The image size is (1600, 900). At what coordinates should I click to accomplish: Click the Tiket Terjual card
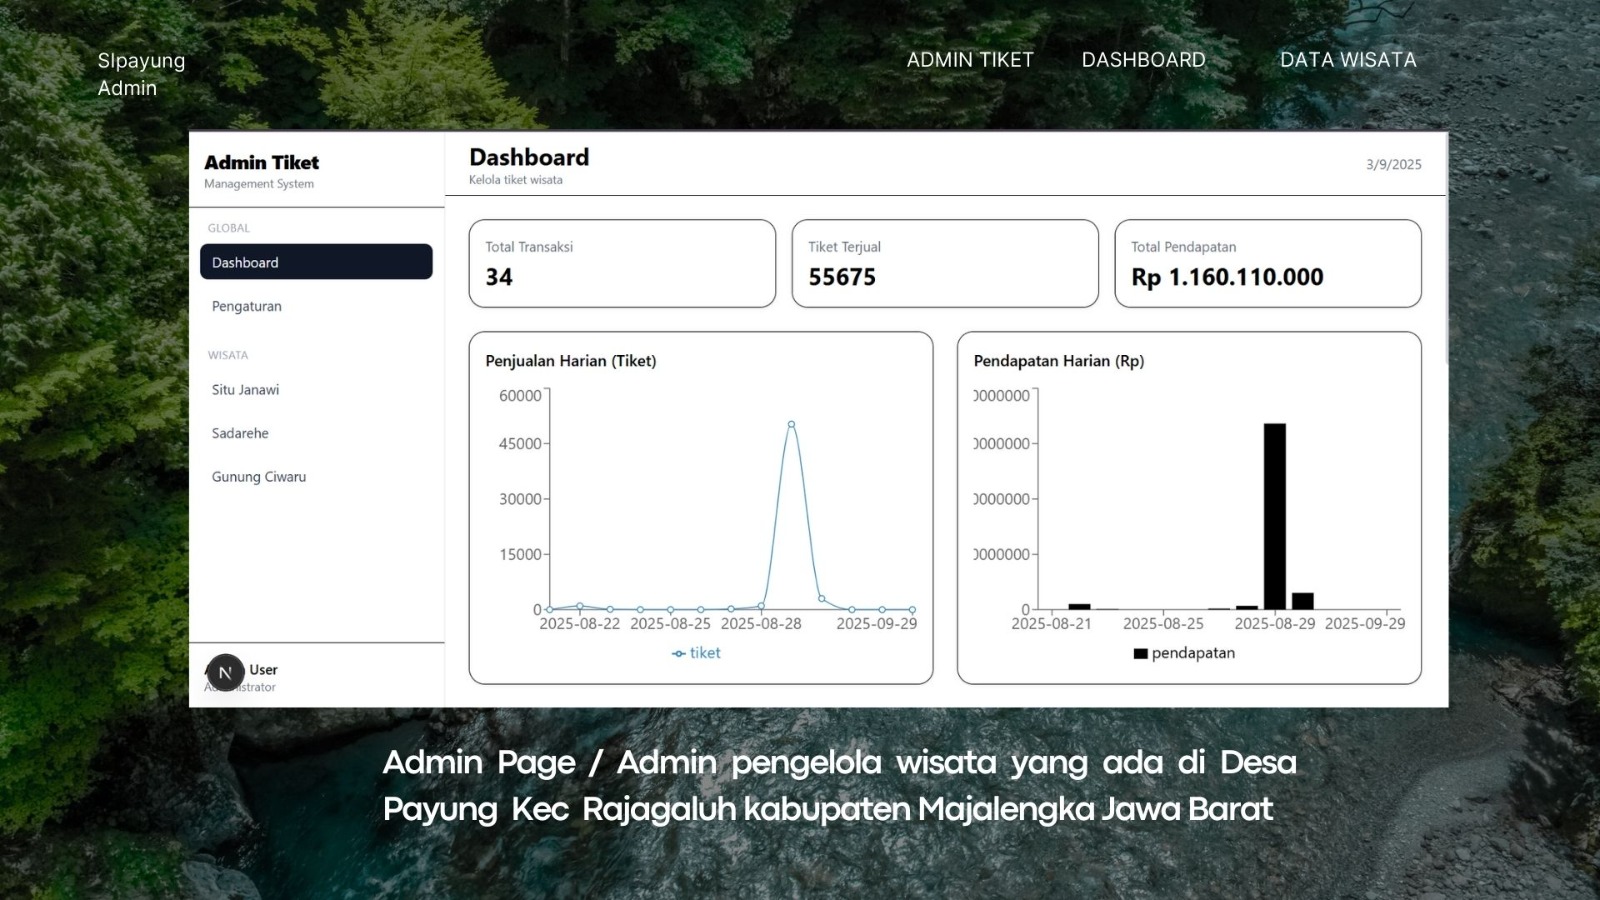pos(944,264)
